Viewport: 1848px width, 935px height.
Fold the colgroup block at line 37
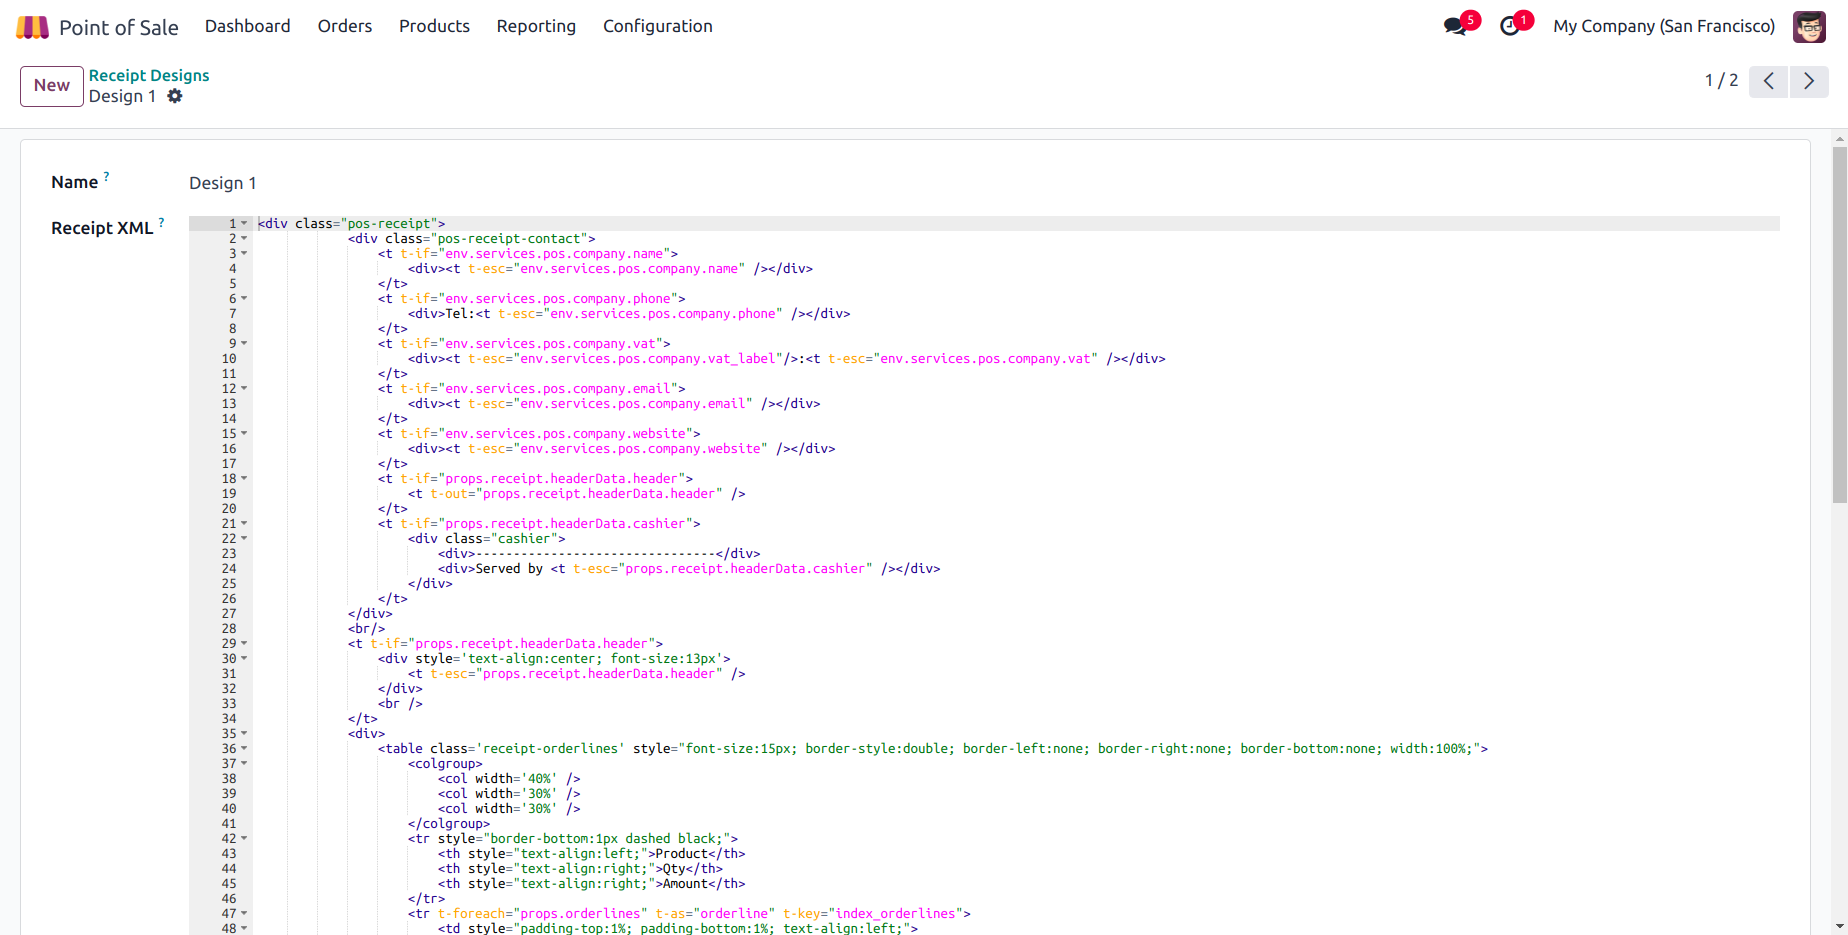244,764
